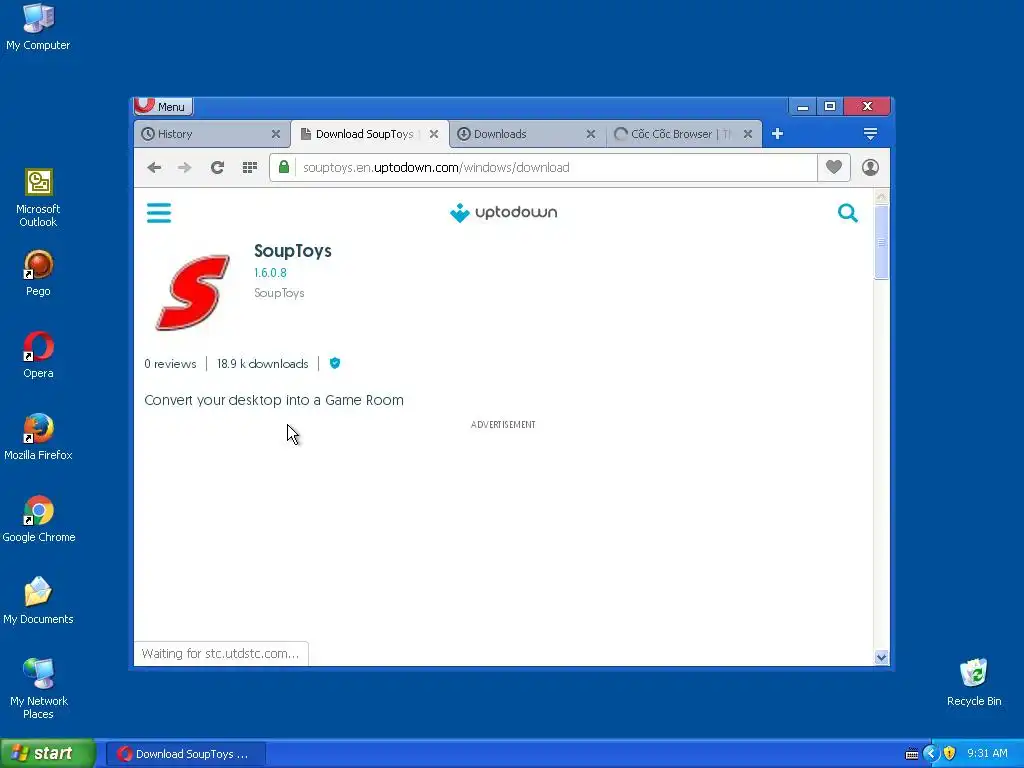Screen dimensions: 1024x768
Task: Open the tab menu stacked-lines icon
Action: coord(870,134)
